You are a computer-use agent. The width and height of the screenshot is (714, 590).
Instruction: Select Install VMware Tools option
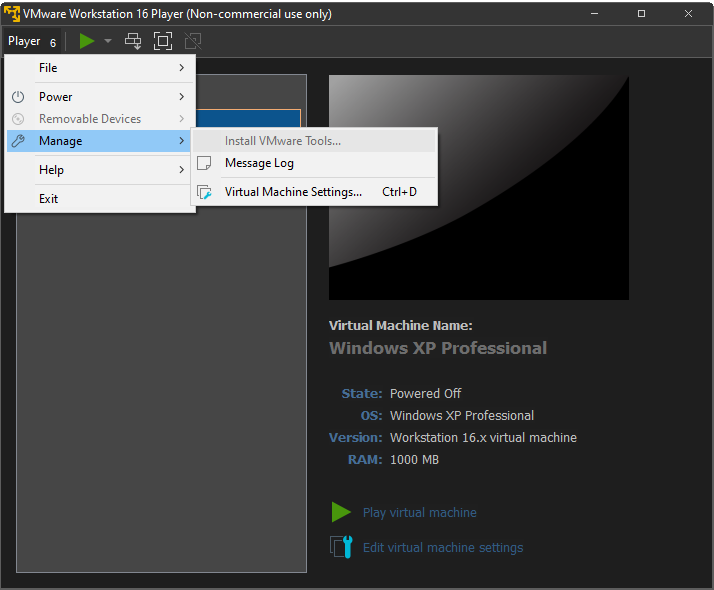[x=314, y=141]
